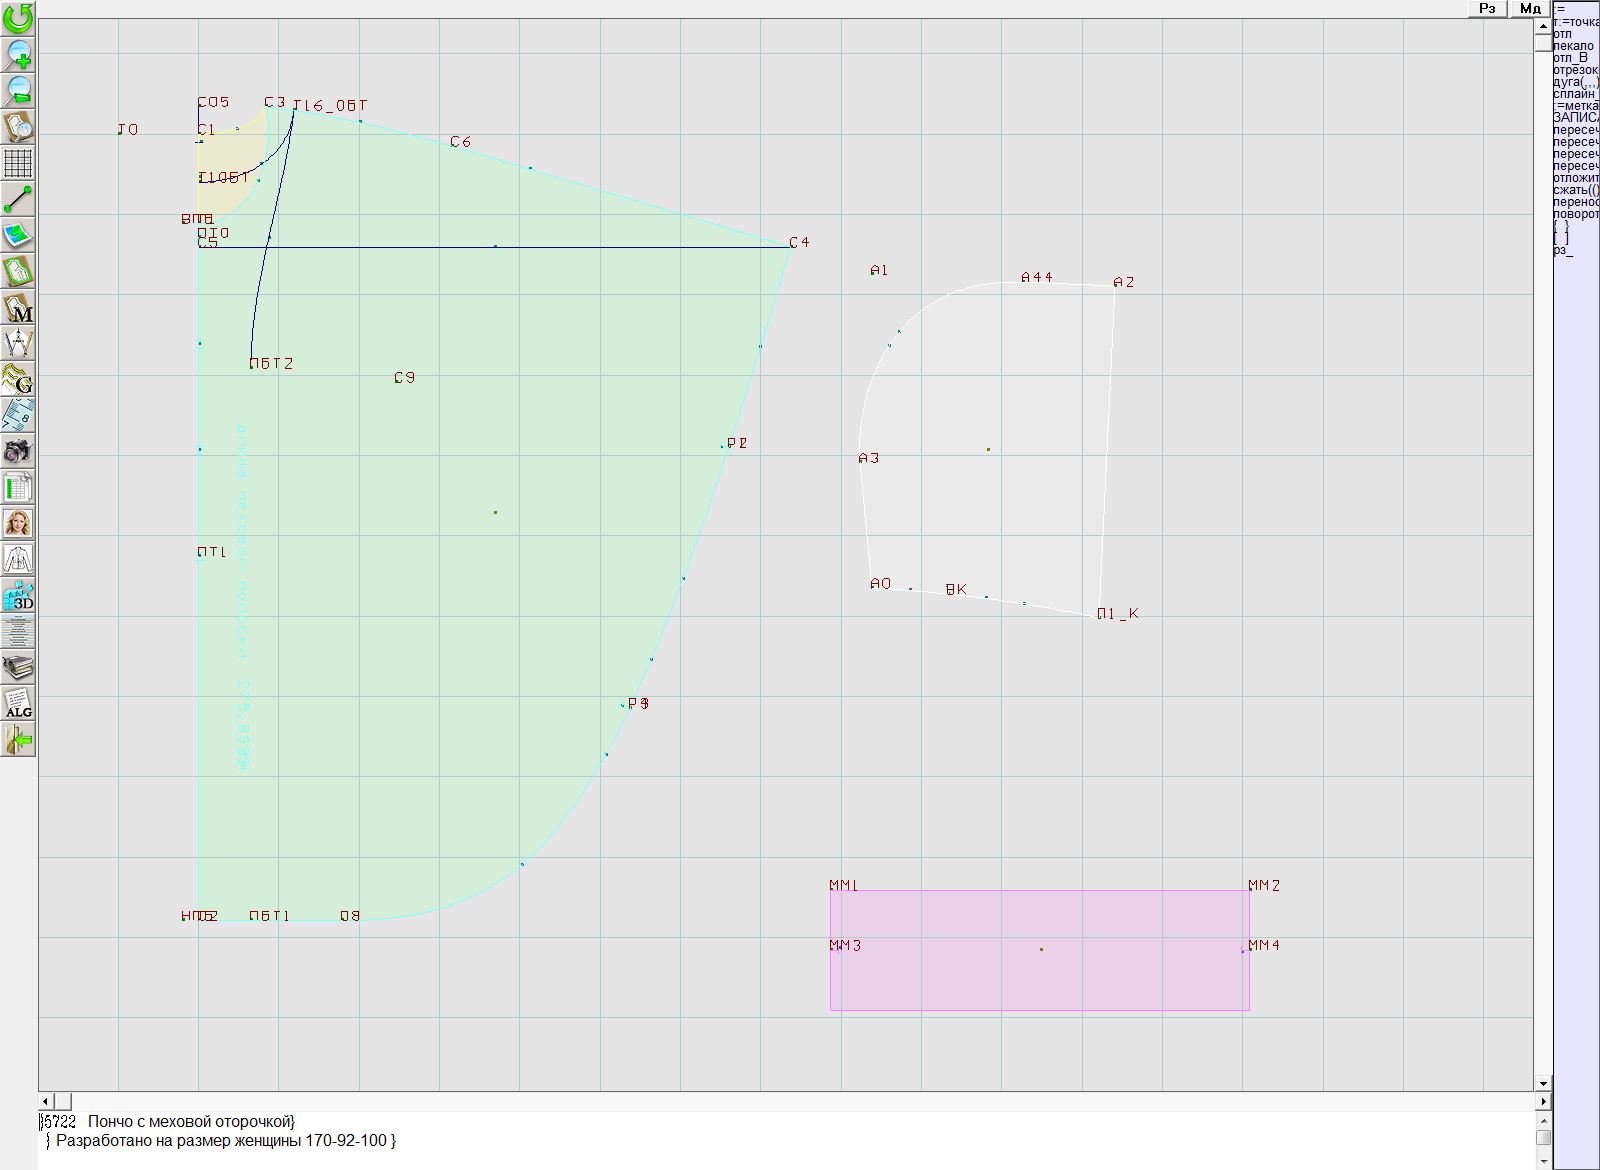The height and width of the screenshot is (1170, 1600).
Task: Select the line segment drawing tool
Action: [x=18, y=199]
